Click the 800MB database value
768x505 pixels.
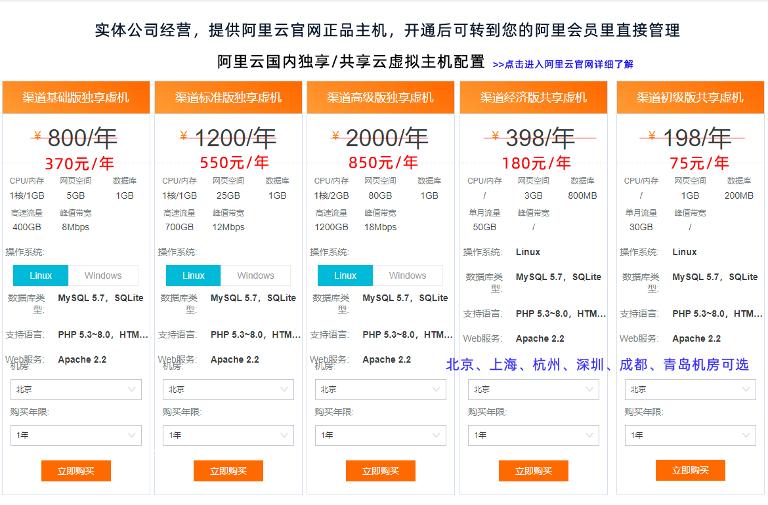pos(582,195)
